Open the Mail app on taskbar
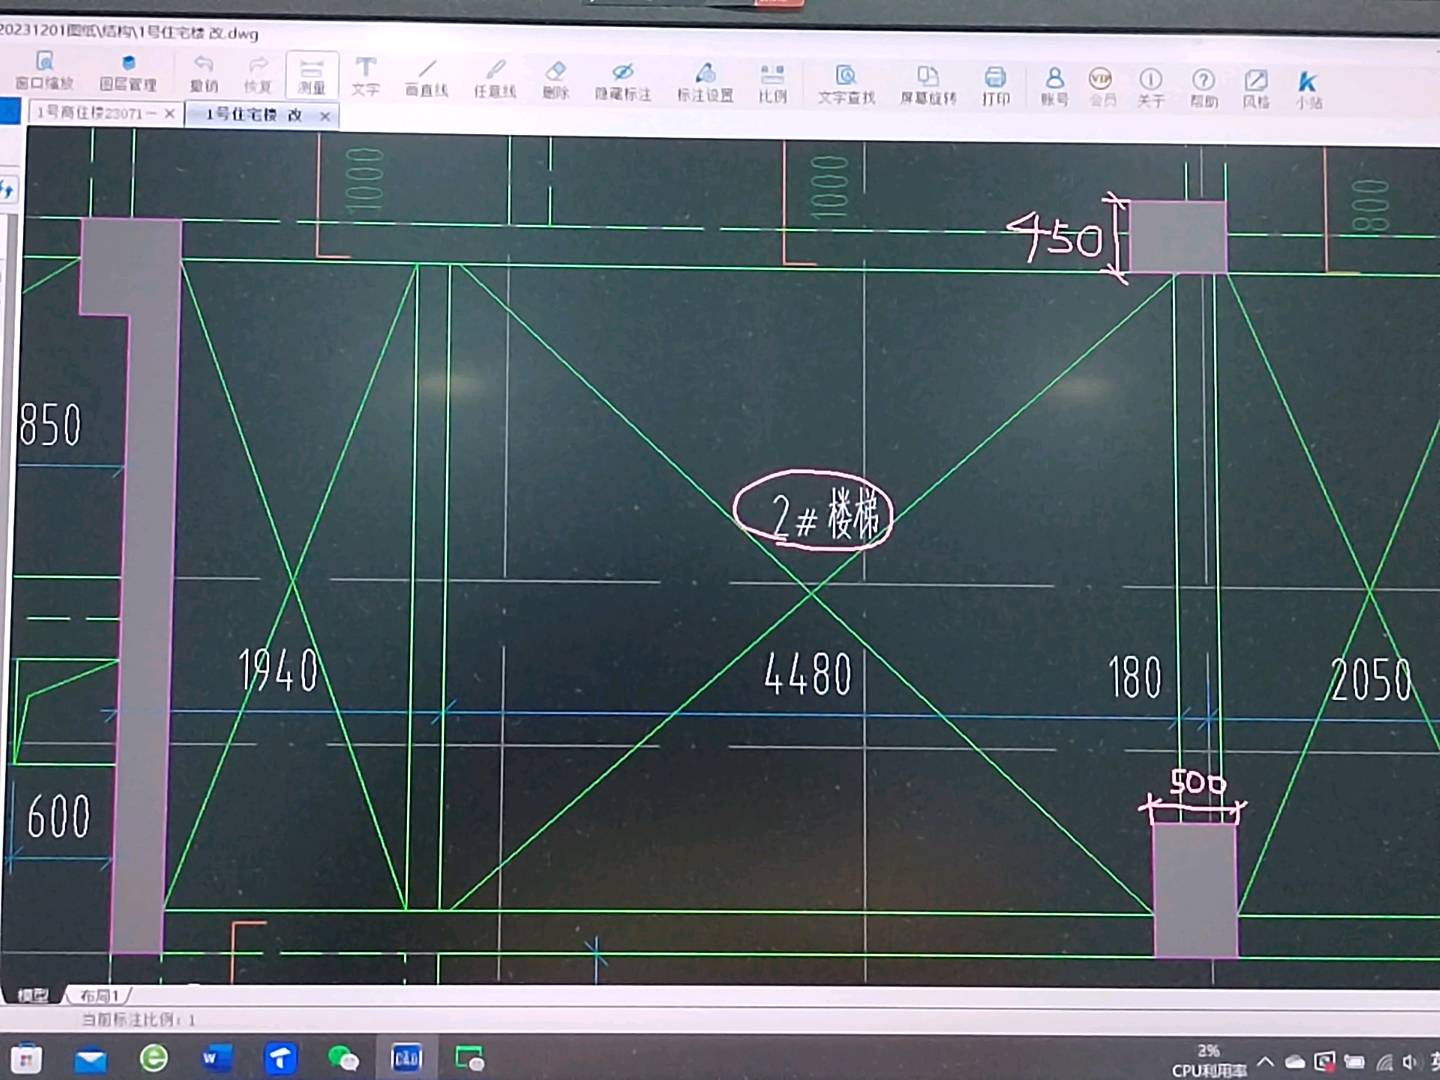This screenshot has width=1440, height=1080. [x=91, y=1059]
